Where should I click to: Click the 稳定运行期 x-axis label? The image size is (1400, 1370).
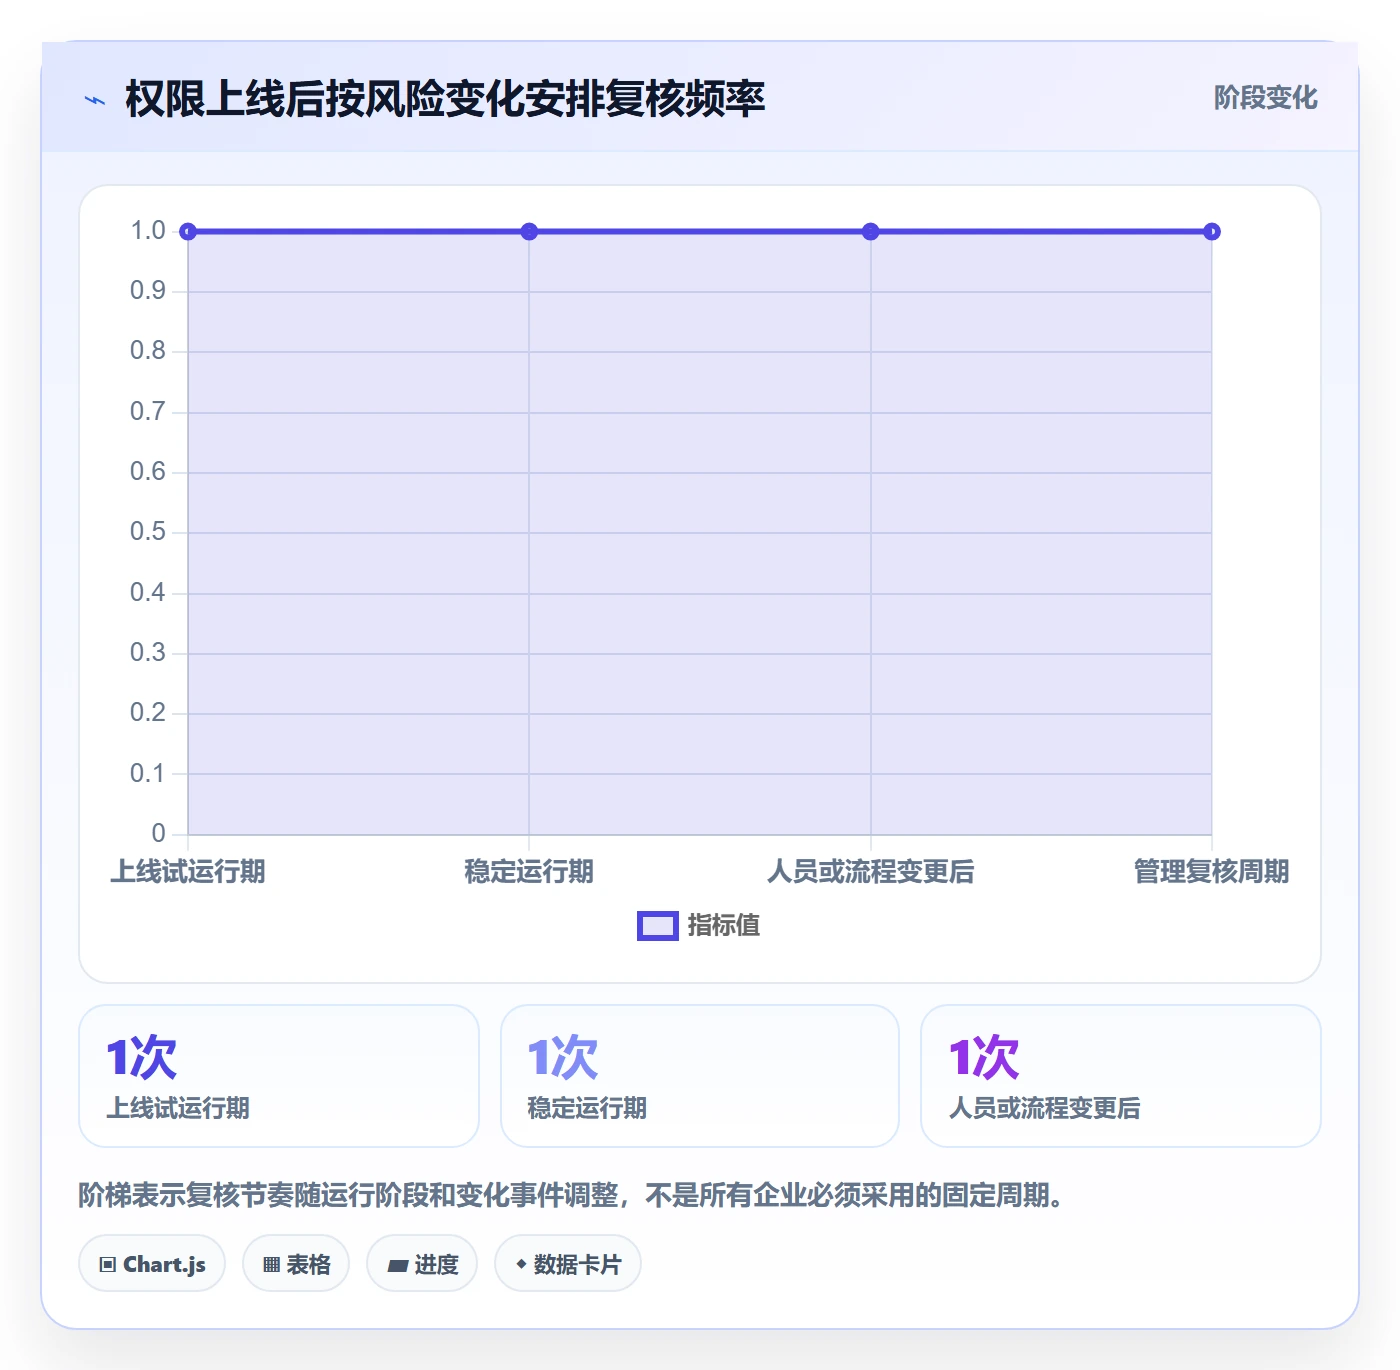coord(530,872)
